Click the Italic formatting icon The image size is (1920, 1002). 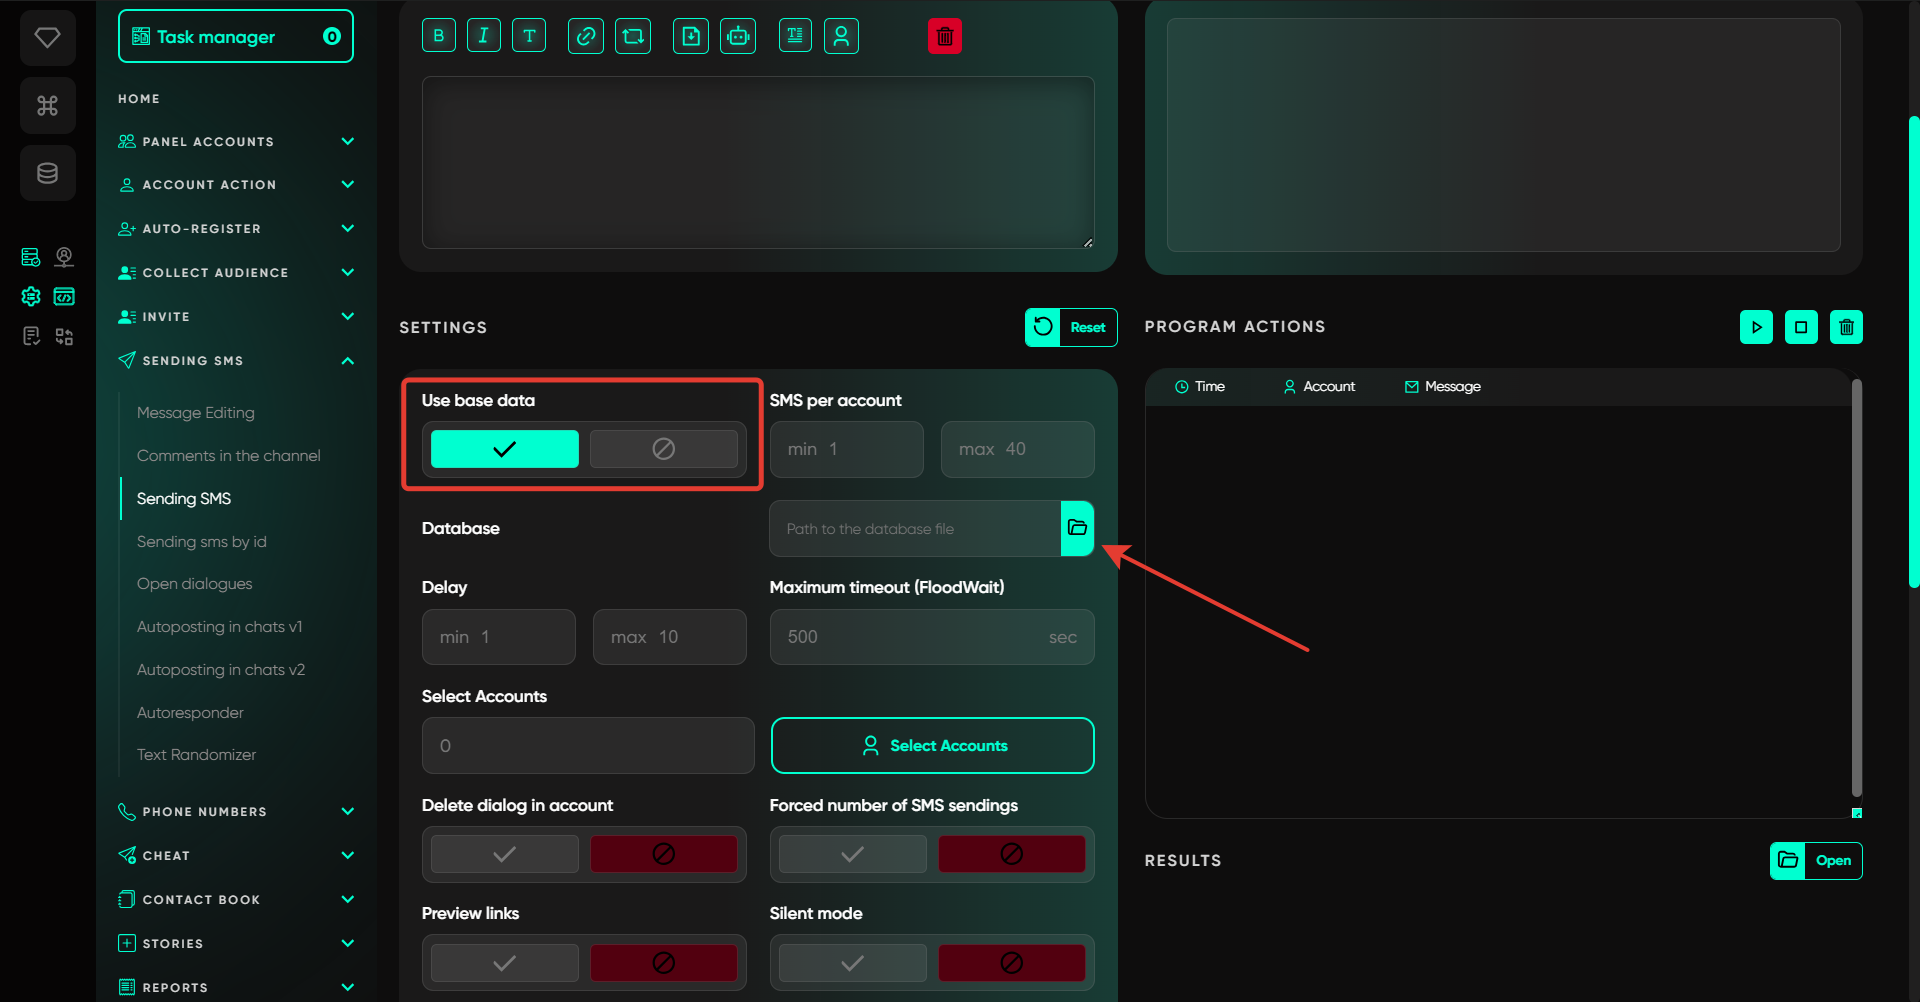483,36
